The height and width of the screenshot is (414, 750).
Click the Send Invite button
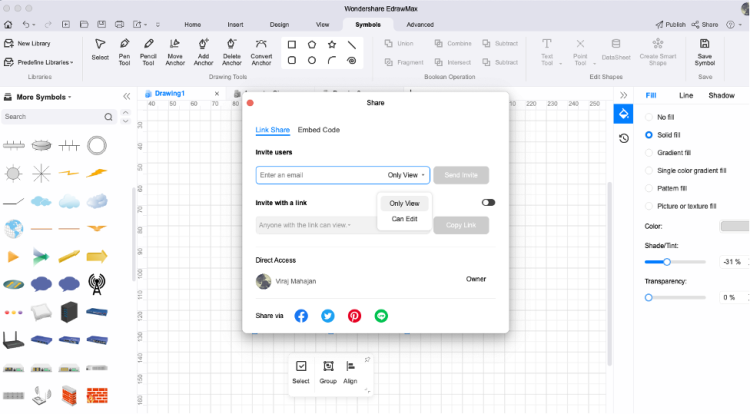pos(461,175)
